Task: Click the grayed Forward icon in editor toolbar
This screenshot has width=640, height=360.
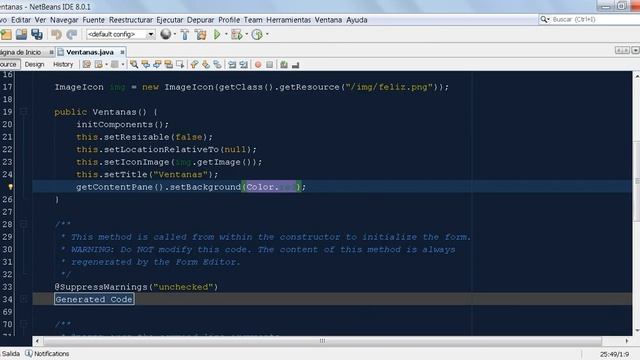Action: tap(115, 64)
